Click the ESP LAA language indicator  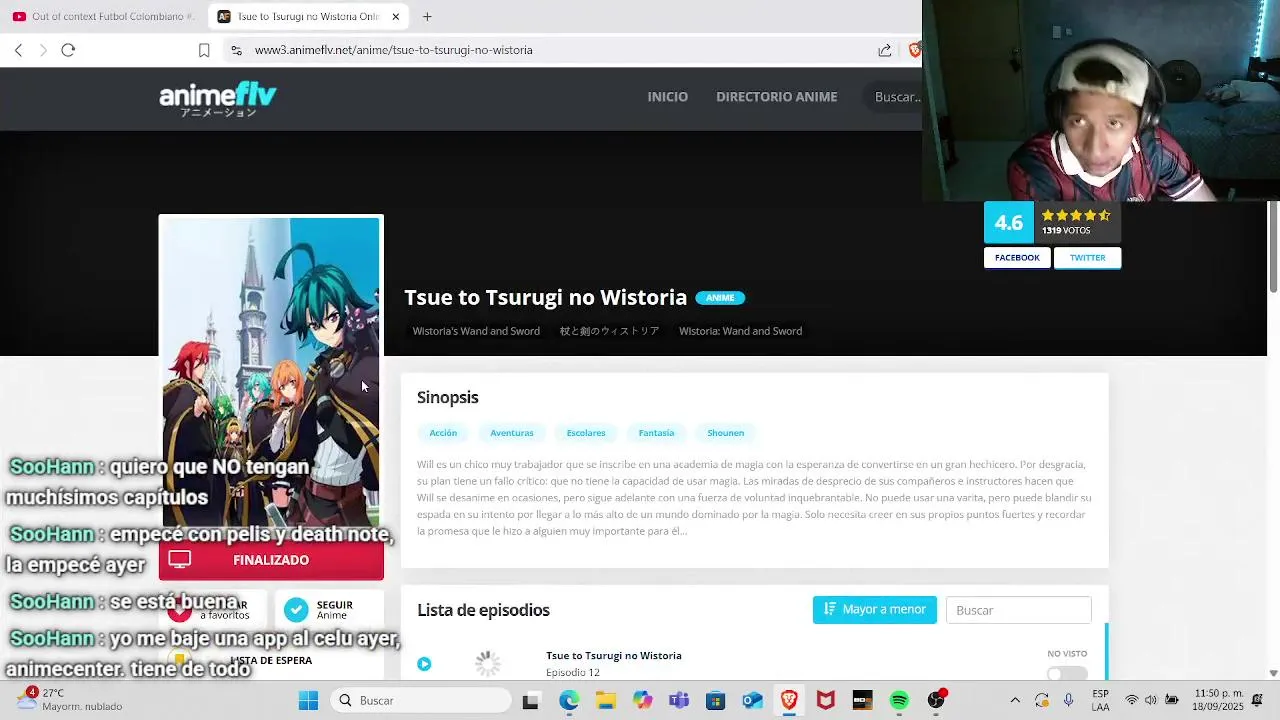tap(1100, 700)
